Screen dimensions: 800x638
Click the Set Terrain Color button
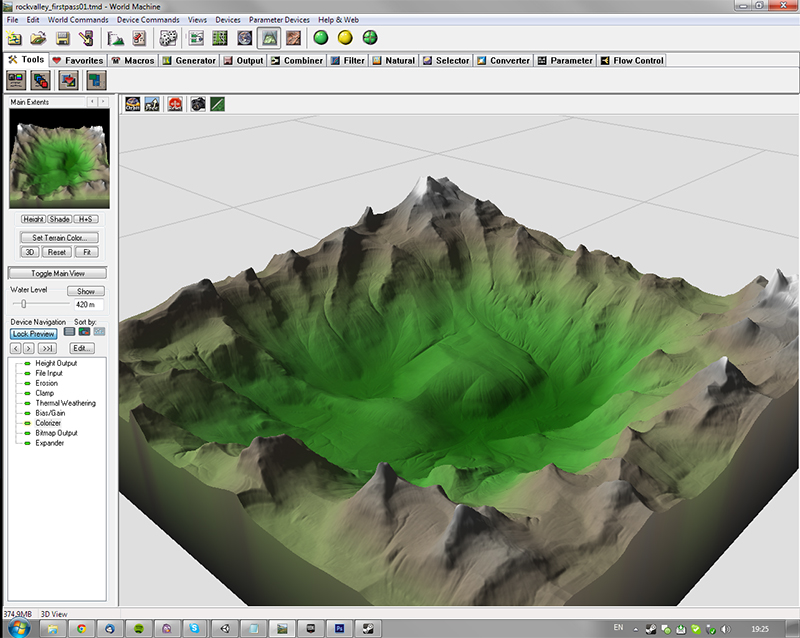tap(58, 238)
